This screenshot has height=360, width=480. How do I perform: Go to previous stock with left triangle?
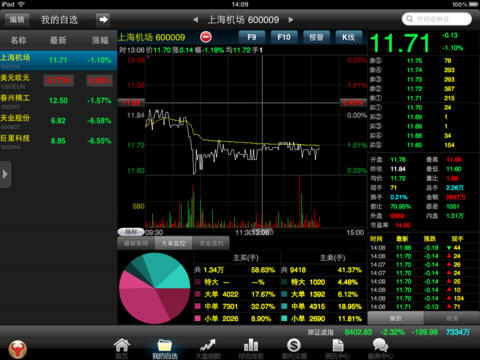point(196,20)
